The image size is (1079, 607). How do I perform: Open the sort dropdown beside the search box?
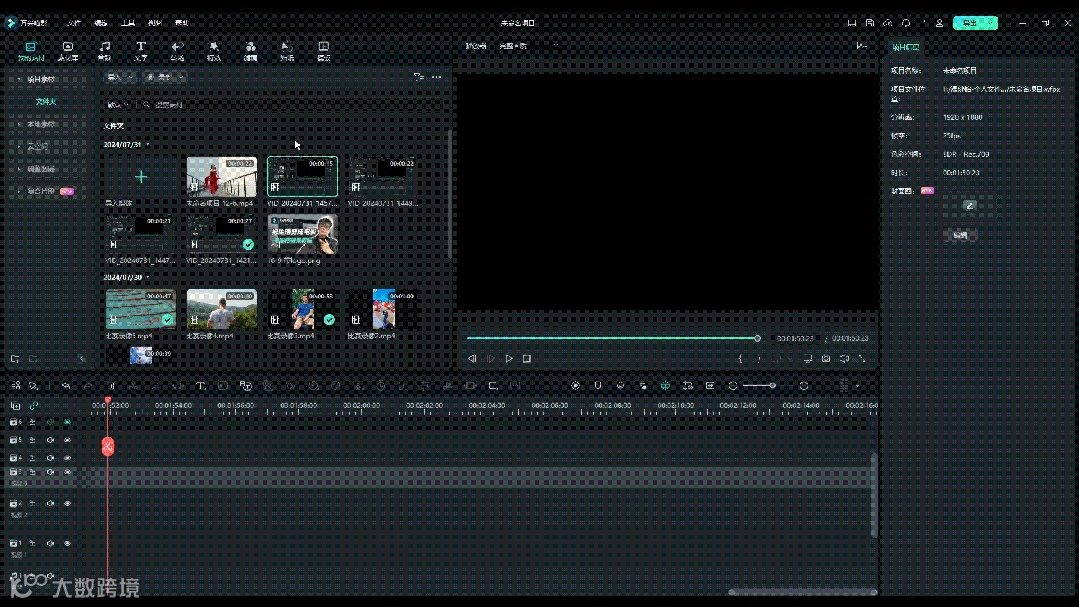pyautogui.click(x=118, y=105)
